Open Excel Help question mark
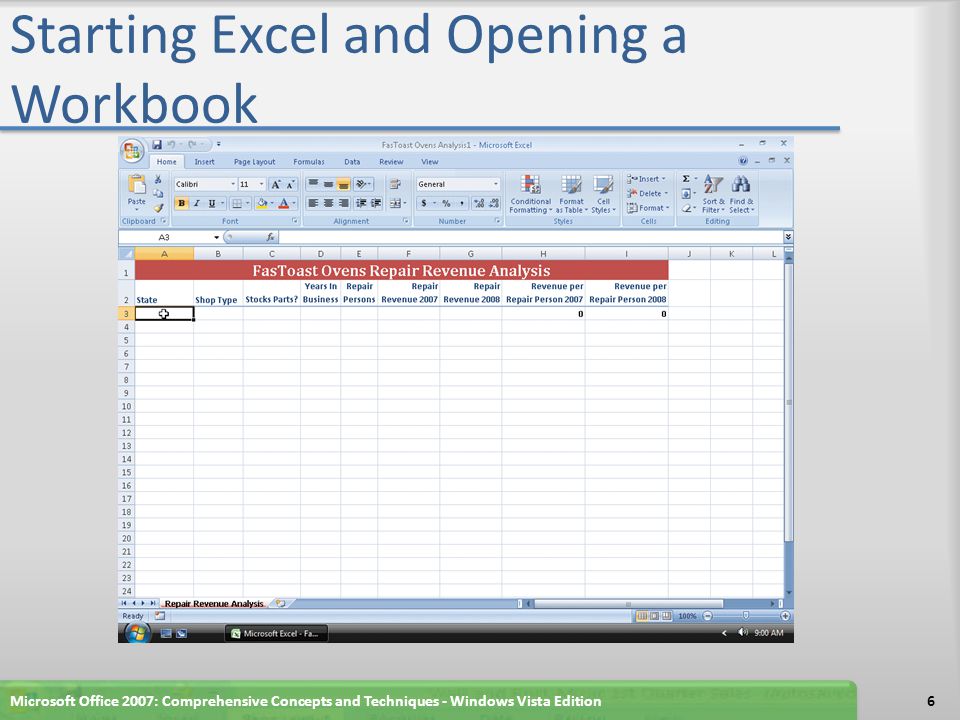Screen dimensions: 960x720 coord(743,161)
